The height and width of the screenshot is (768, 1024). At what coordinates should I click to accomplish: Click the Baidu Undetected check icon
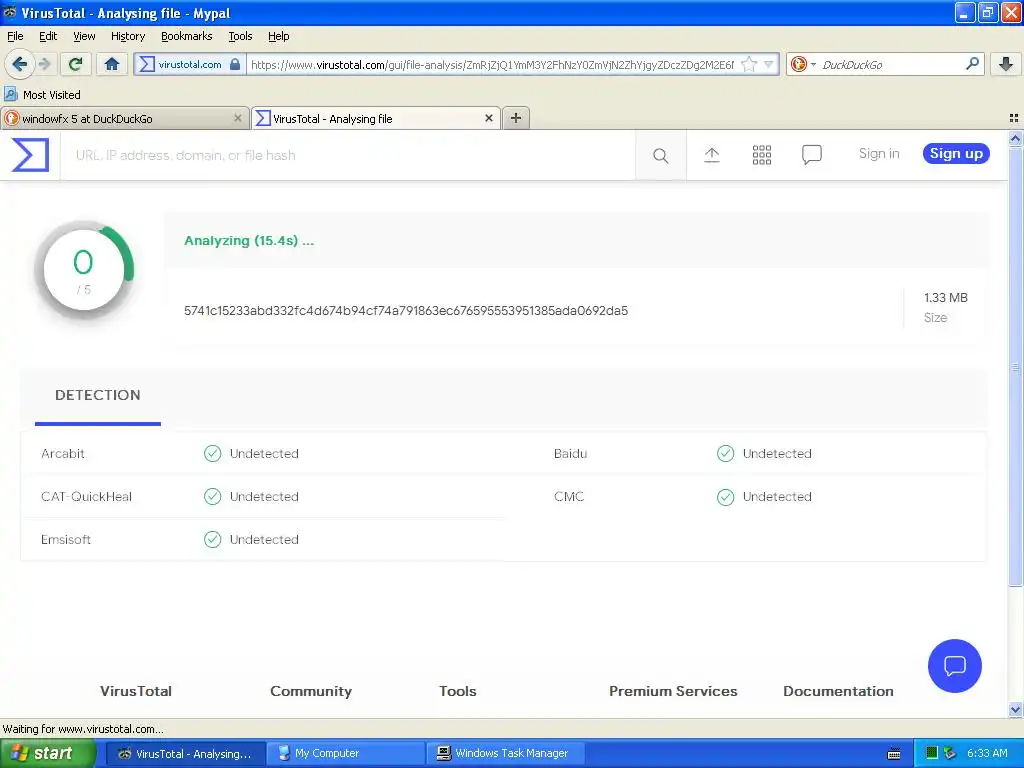(x=726, y=453)
